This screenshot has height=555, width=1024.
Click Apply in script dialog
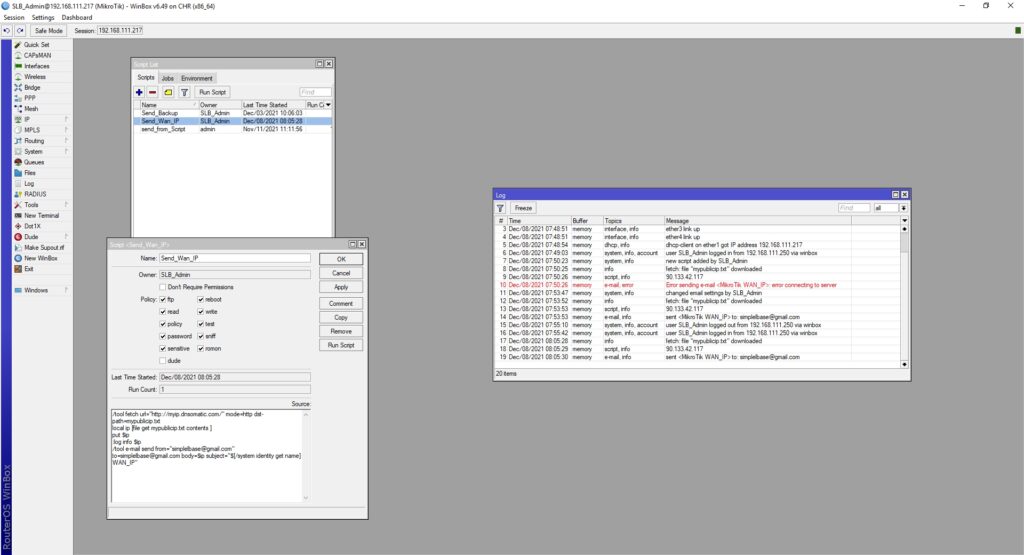341,287
